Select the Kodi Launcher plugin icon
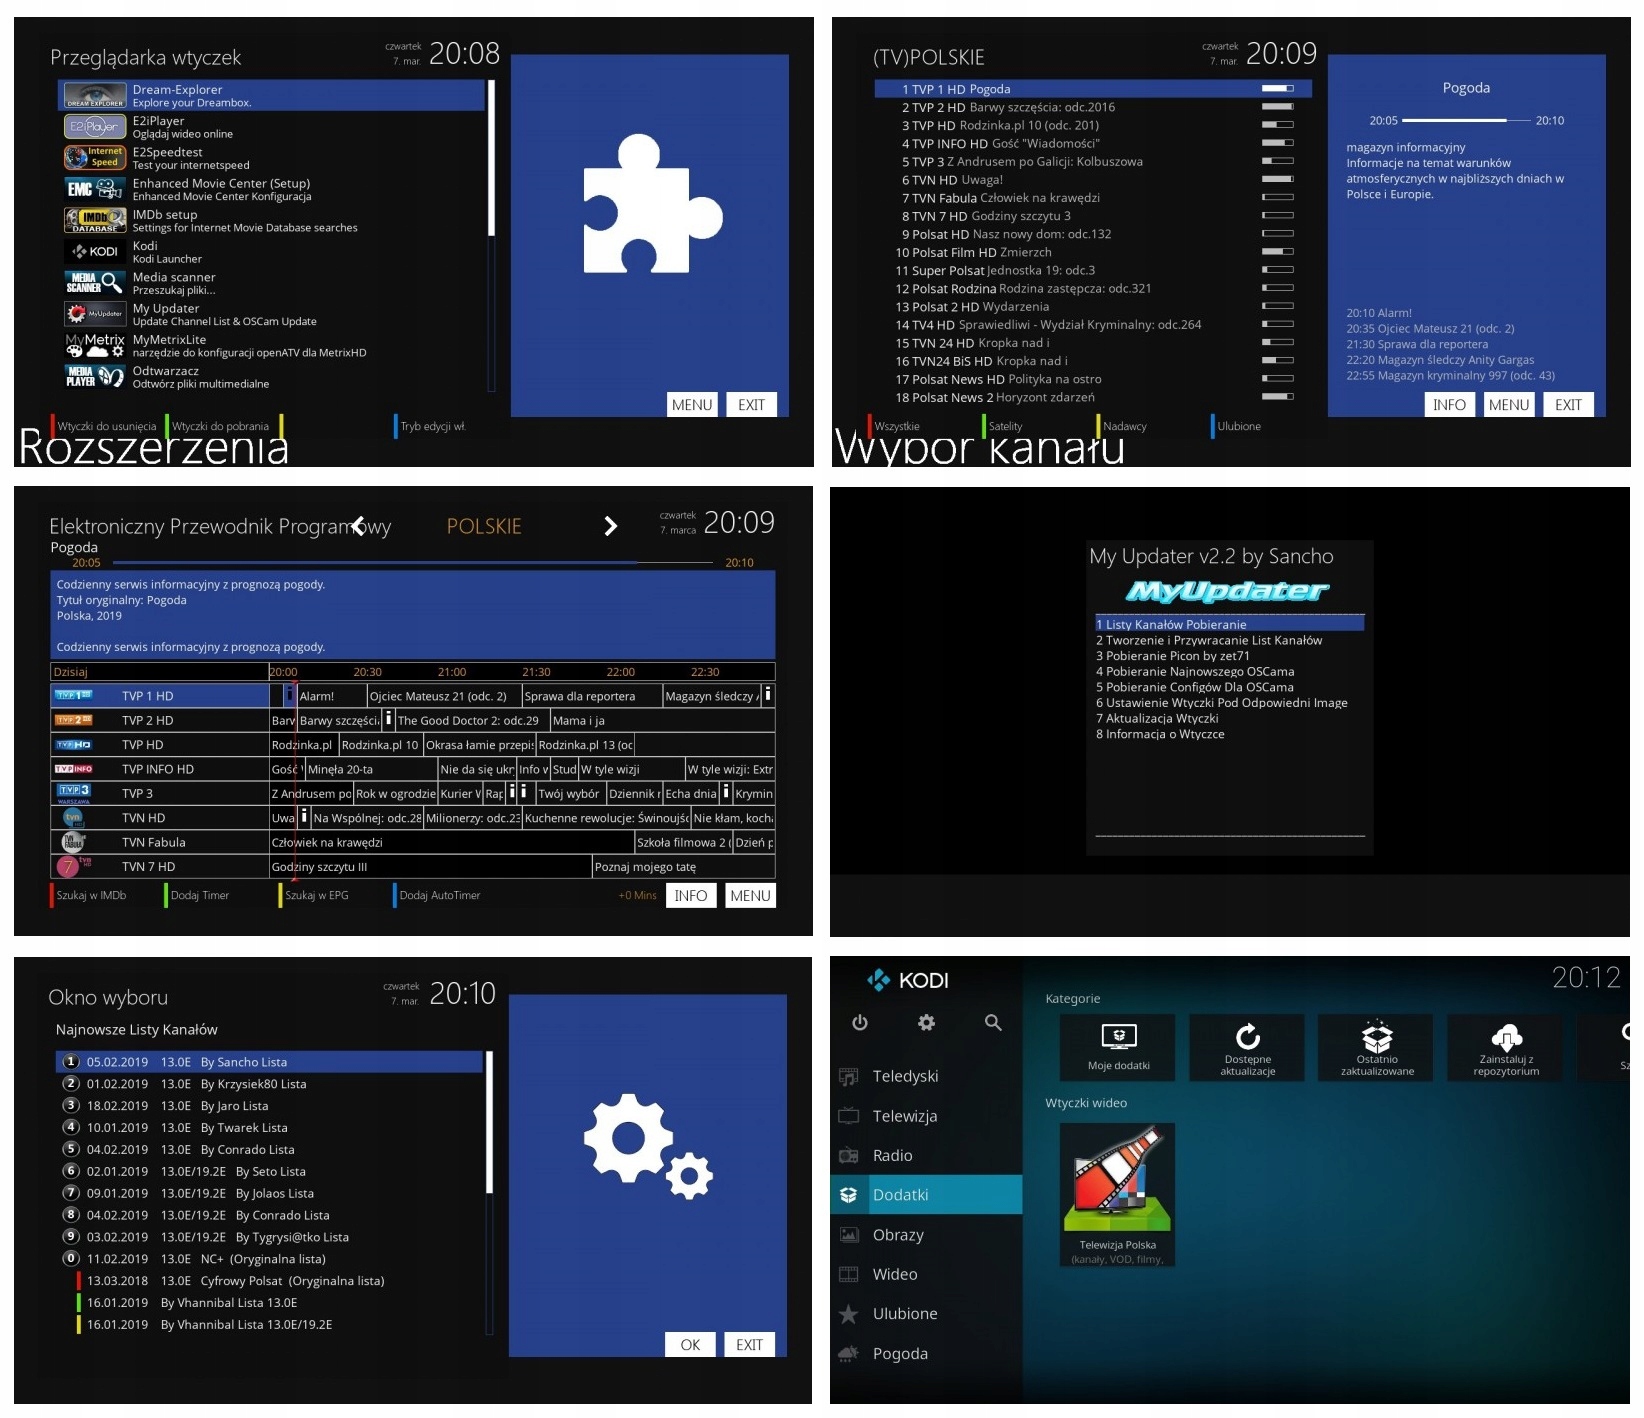Viewport: 1644px width, 1418px height. [x=95, y=252]
